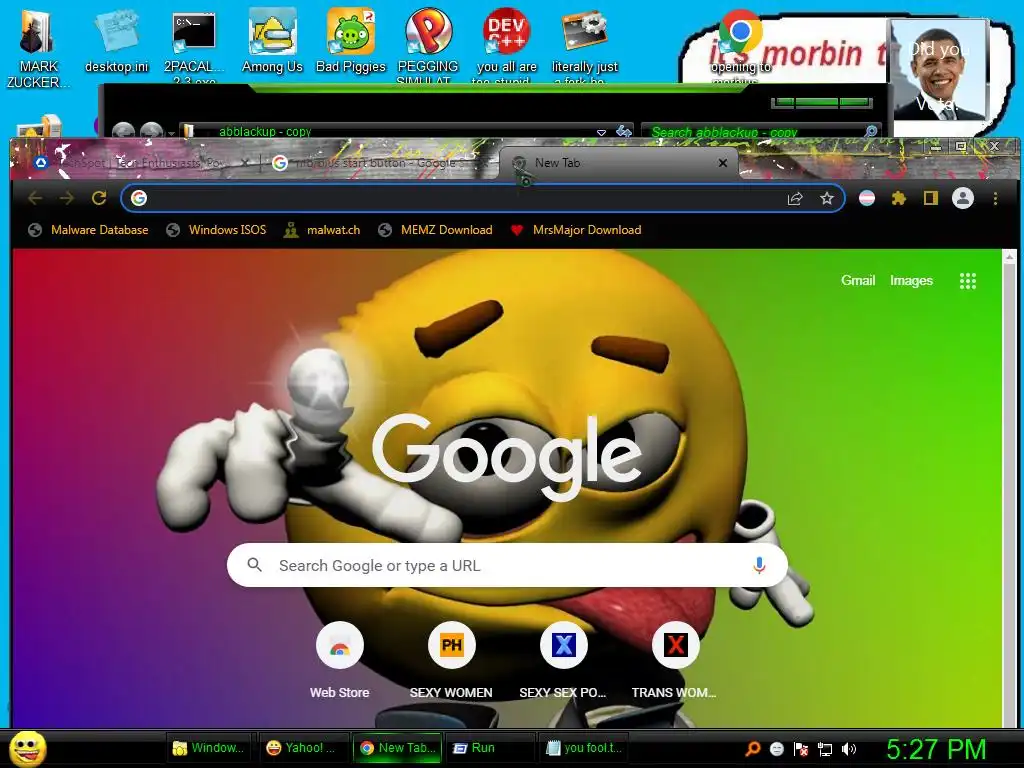1024x768 pixels.
Task: Switch to New Tab taskbar button
Action: coord(398,748)
